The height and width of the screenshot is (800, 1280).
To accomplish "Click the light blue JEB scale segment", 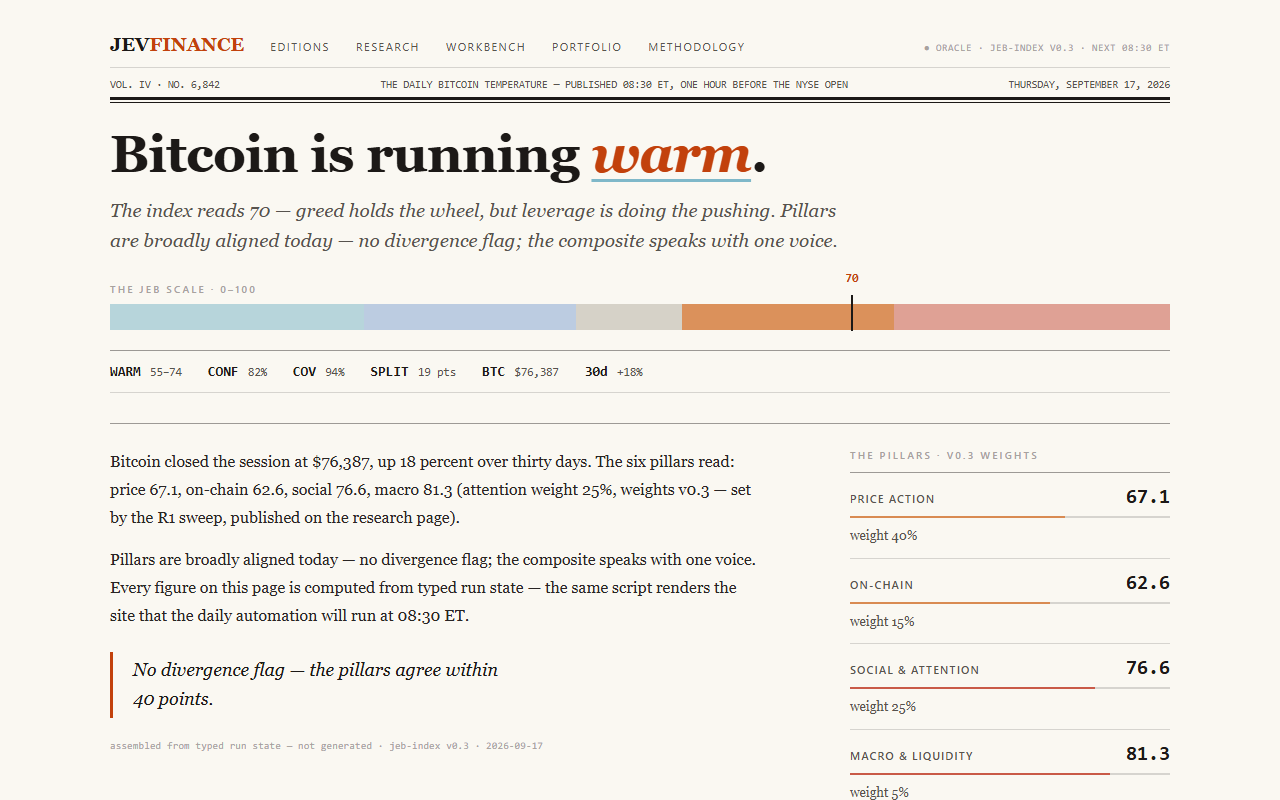I will click(x=470, y=317).
